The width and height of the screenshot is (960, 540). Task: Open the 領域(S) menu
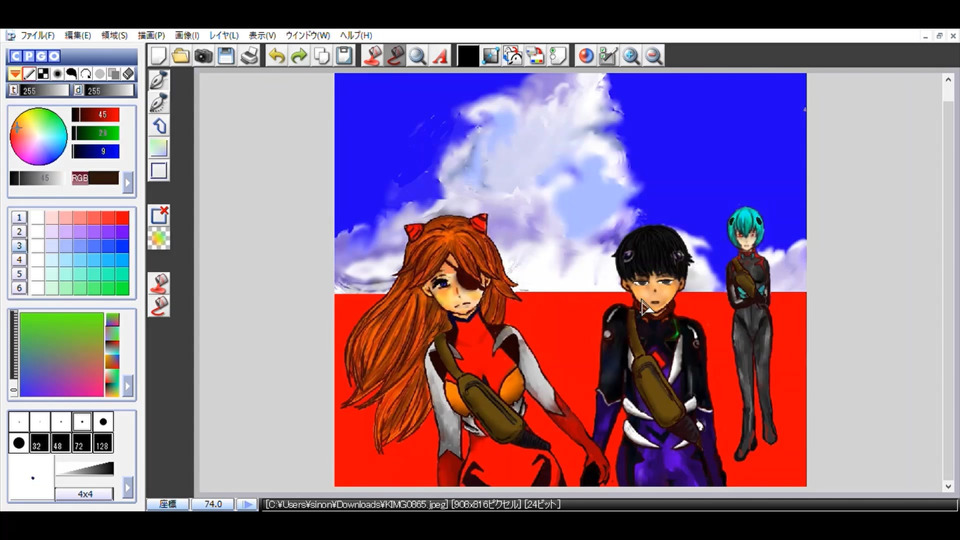(114, 36)
